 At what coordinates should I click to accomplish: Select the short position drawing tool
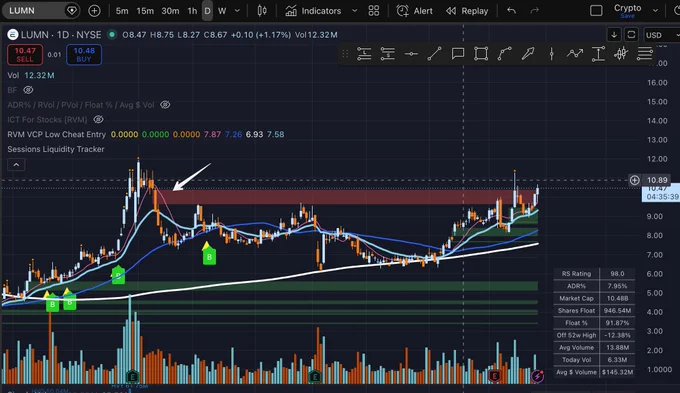pos(387,54)
